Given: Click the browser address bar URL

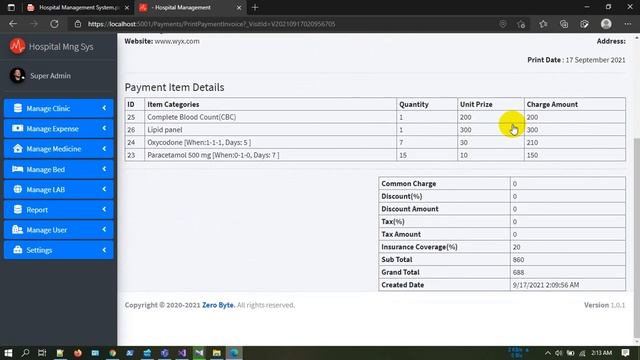Looking at the screenshot, I should (211, 24).
